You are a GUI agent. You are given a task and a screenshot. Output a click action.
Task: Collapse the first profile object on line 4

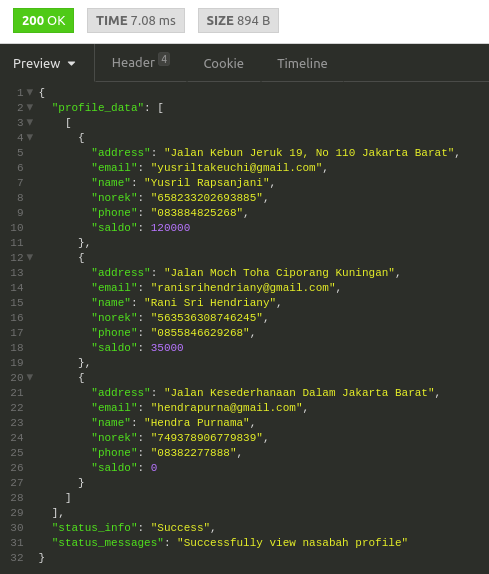click(x=30, y=137)
